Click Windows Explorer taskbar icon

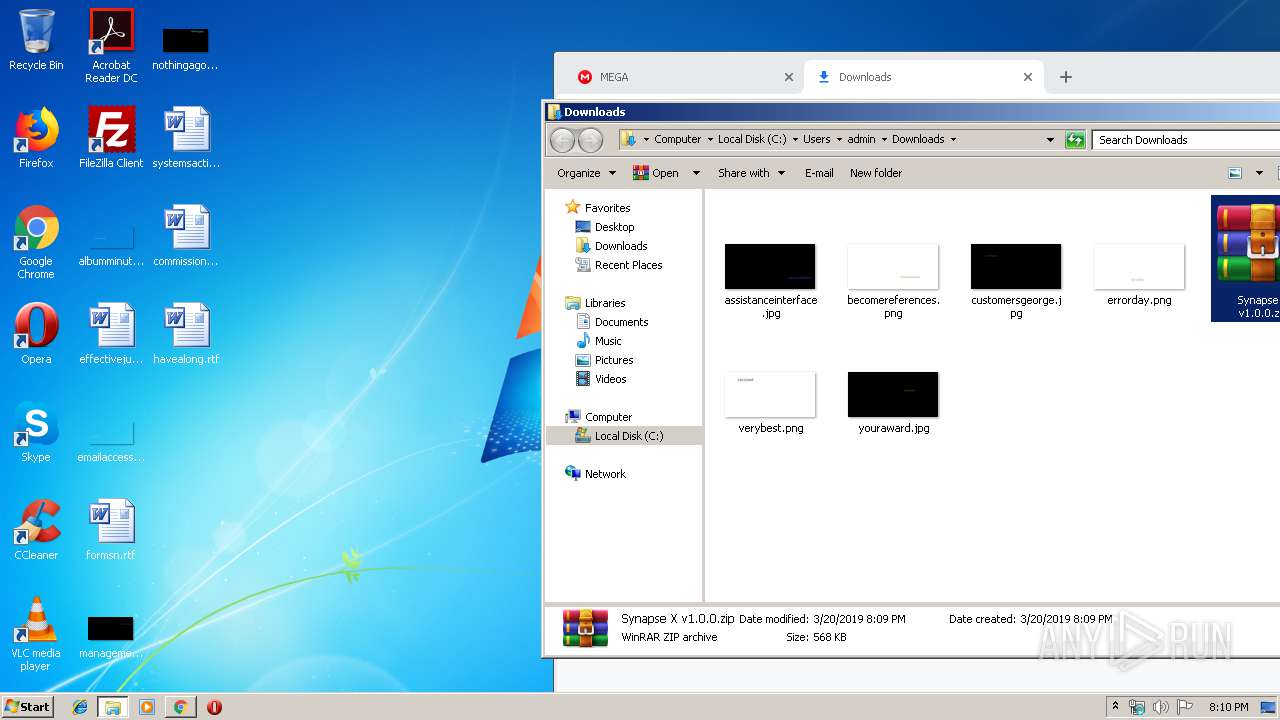click(113, 707)
